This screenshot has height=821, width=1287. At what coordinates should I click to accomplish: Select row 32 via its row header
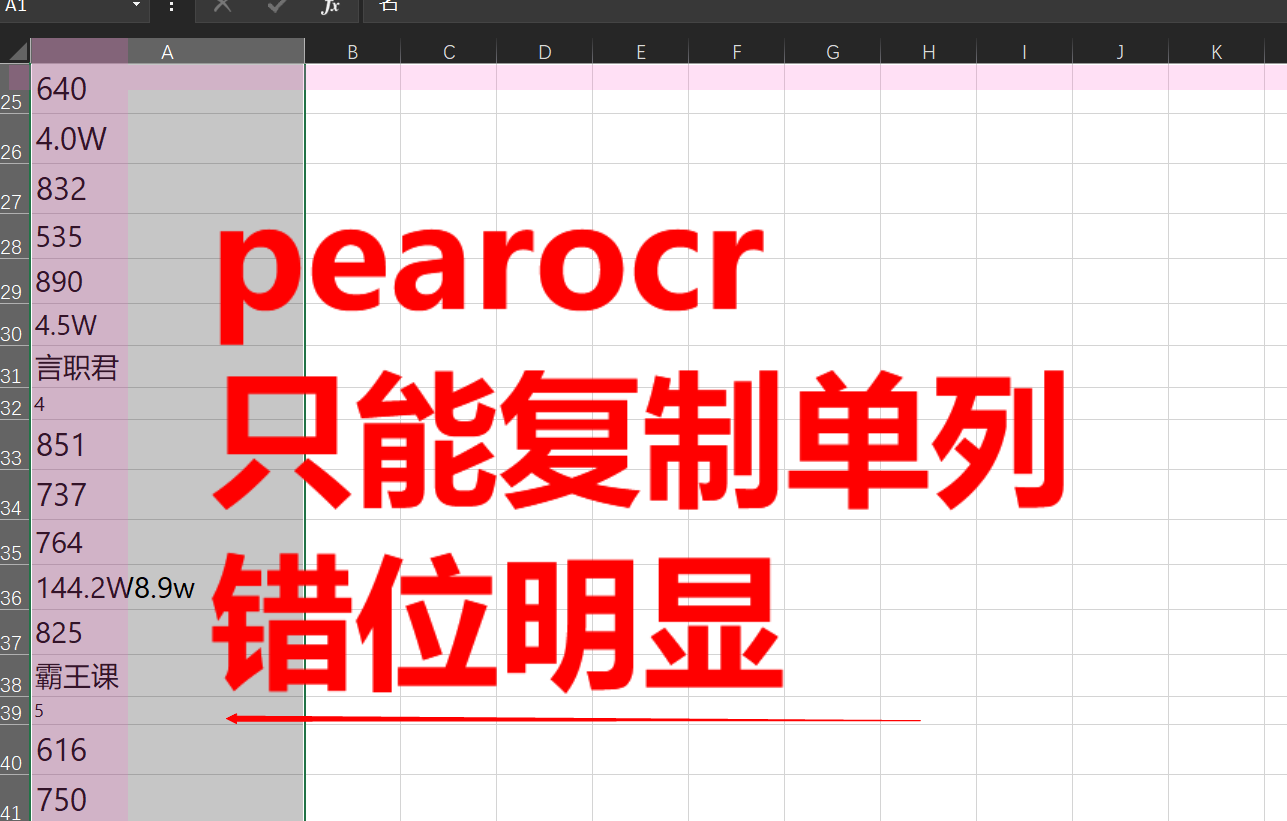15,404
